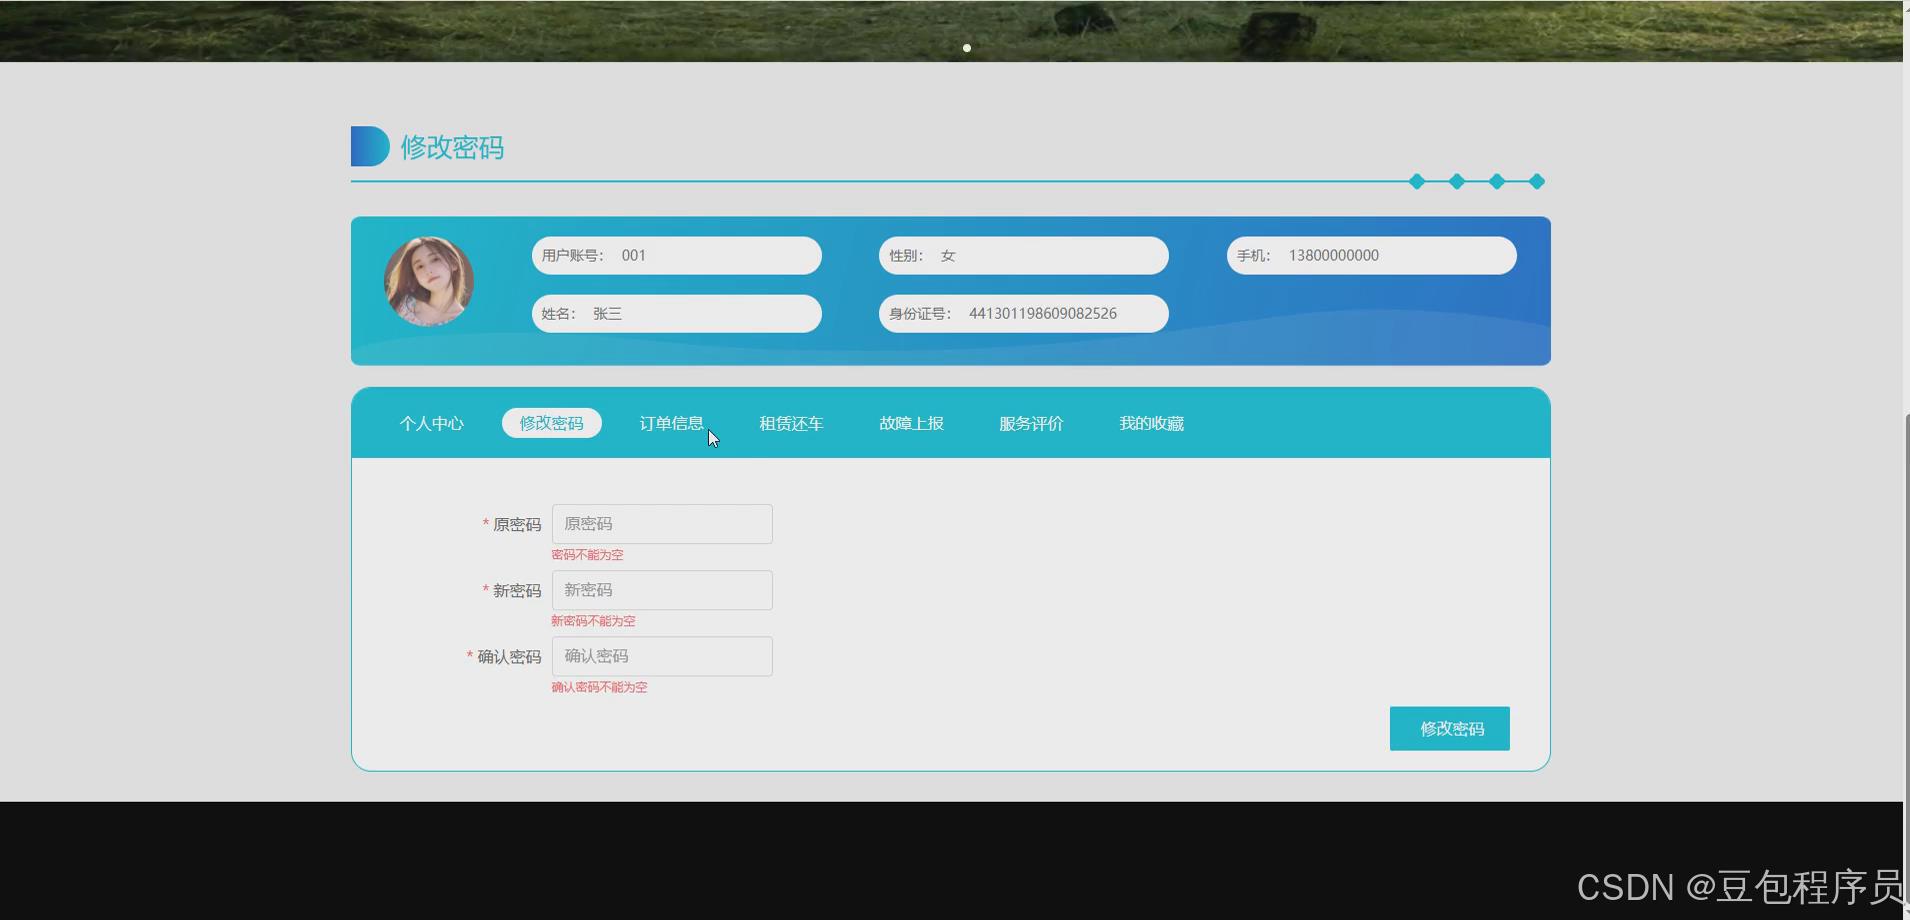Show the 我的收藏 tab
Screen dimensions: 1910x920
(1151, 423)
